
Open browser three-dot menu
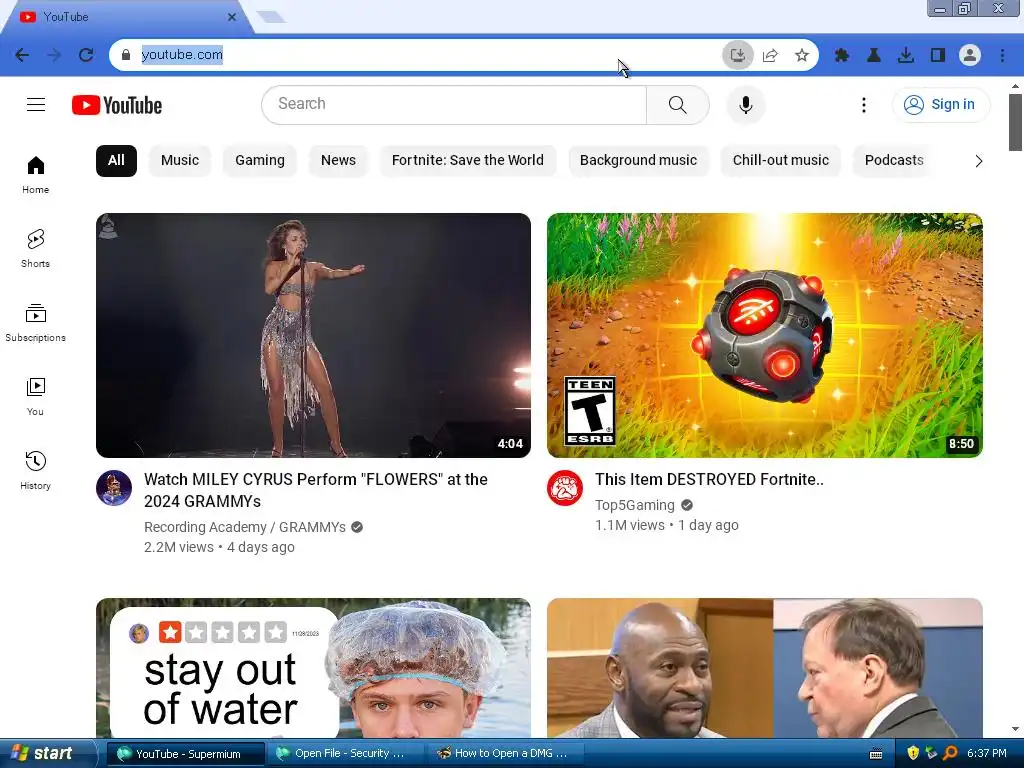tap(1002, 55)
